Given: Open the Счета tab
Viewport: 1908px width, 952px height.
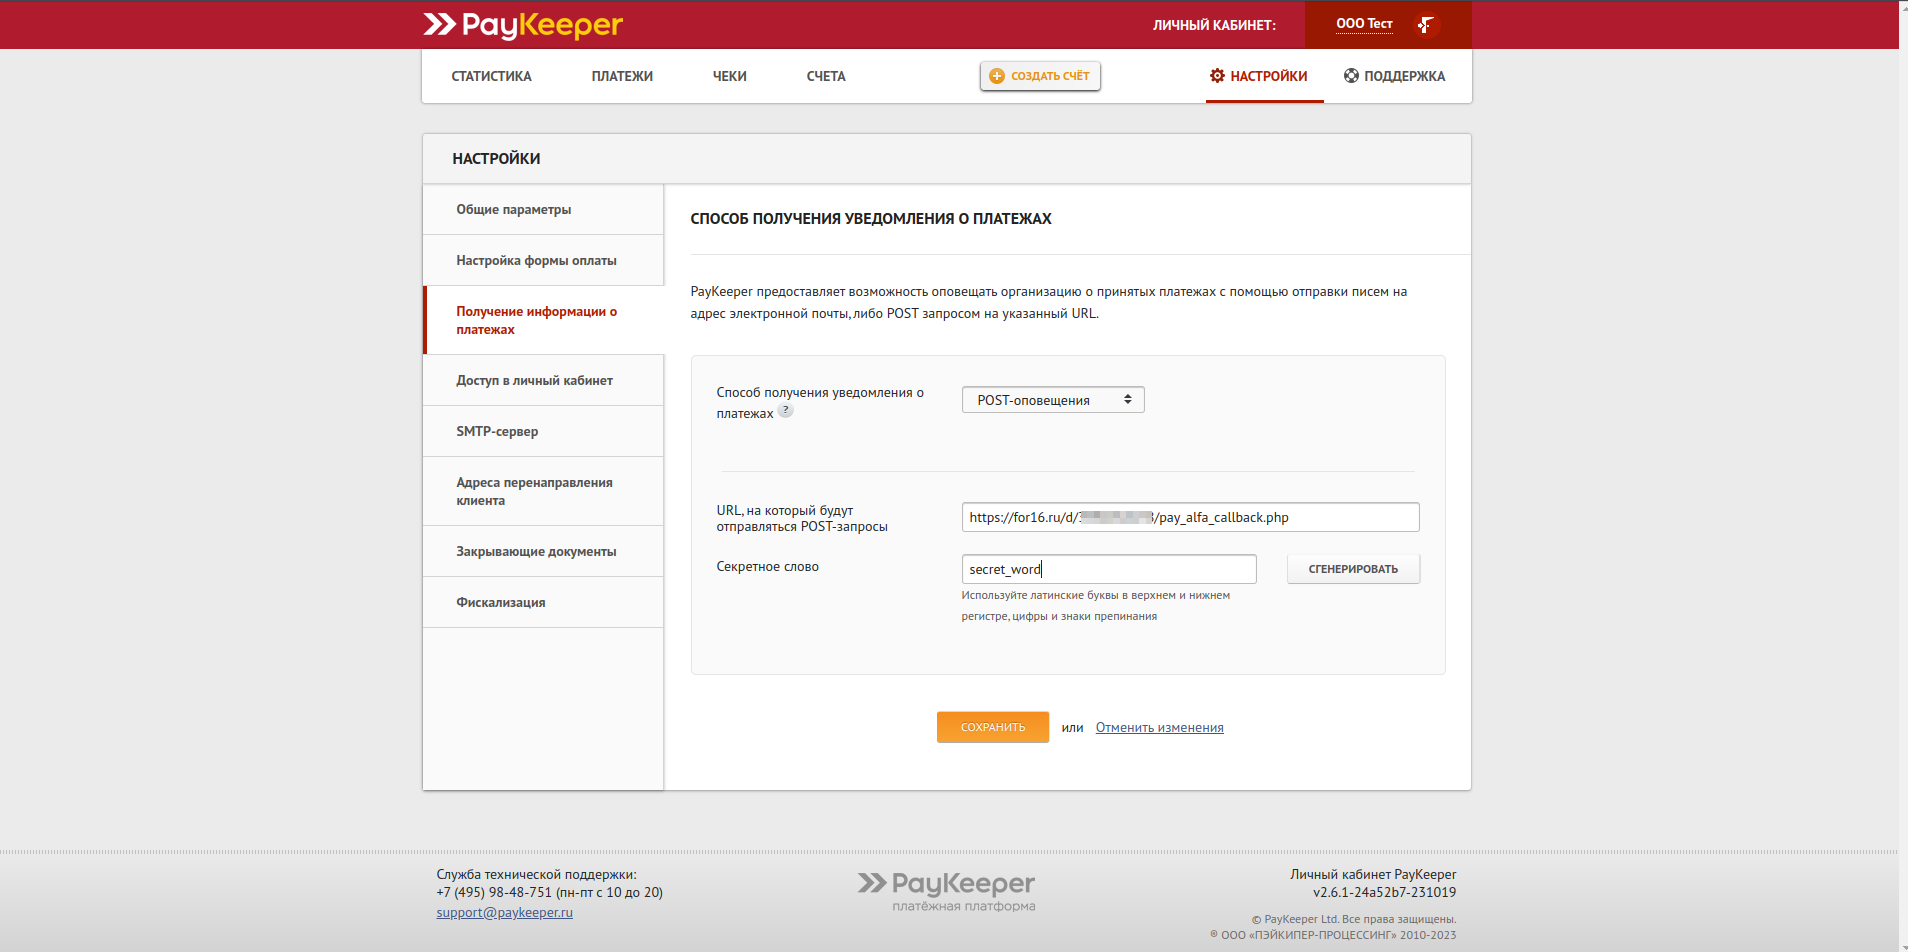Looking at the screenshot, I should pos(826,76).
